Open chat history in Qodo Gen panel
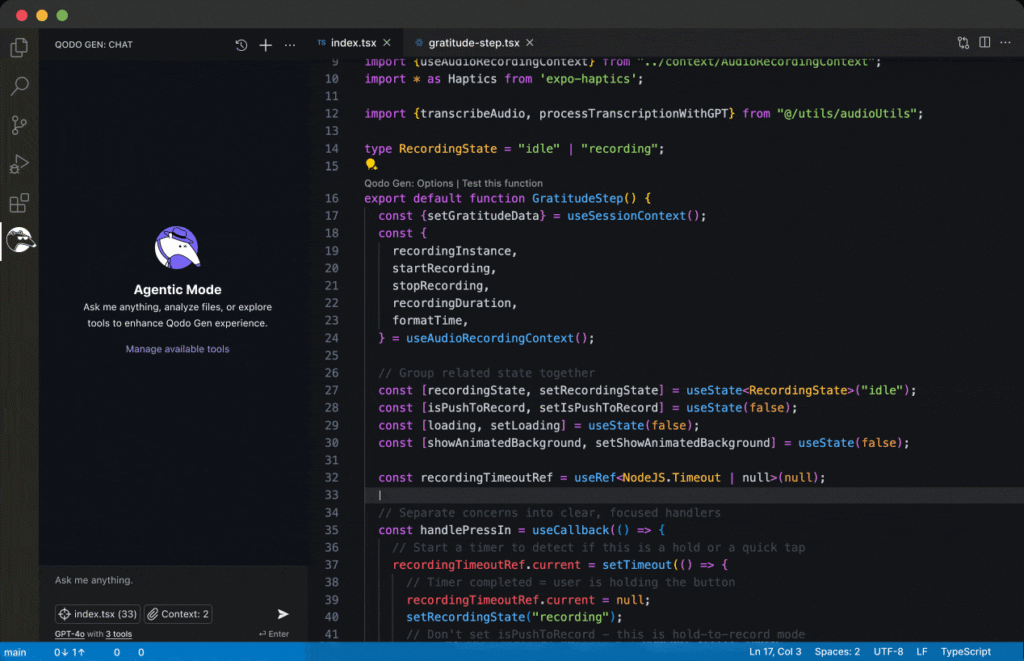The height and width of the screenshot is (661, 1024). click(241, 45)
